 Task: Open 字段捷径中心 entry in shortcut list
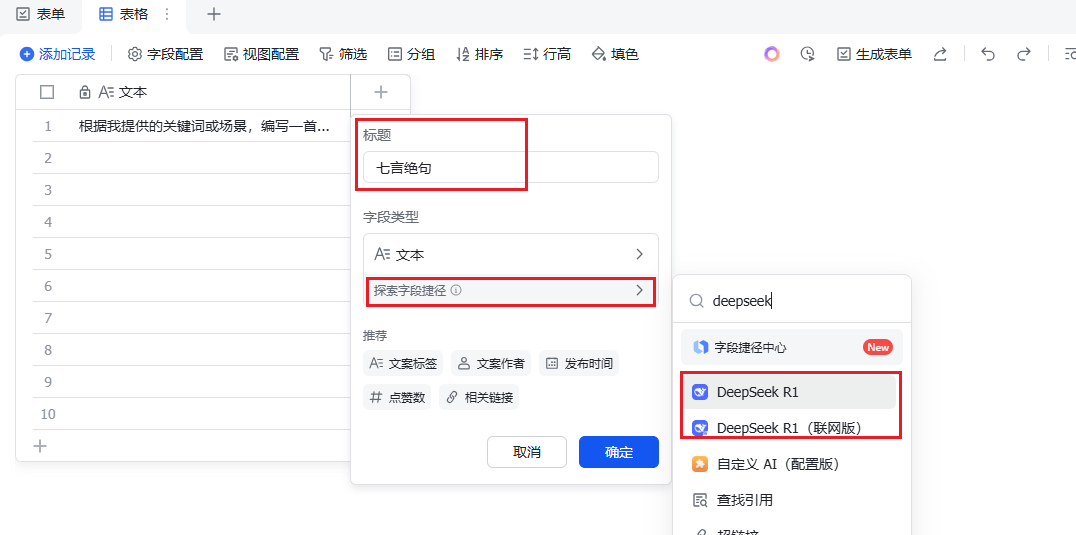point(792,347)
